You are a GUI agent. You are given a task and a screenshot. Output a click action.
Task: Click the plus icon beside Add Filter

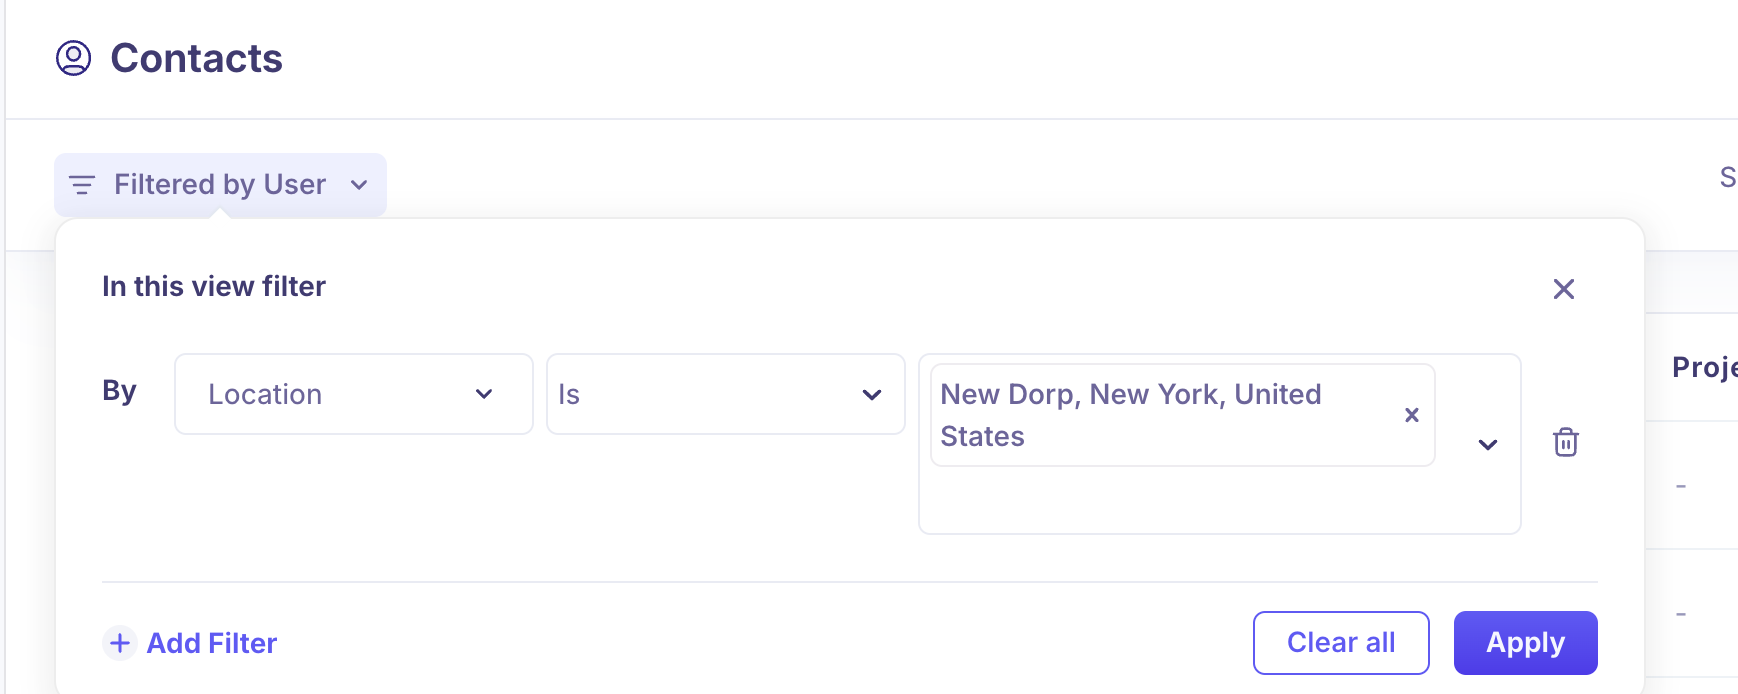(x=120, y=642)
